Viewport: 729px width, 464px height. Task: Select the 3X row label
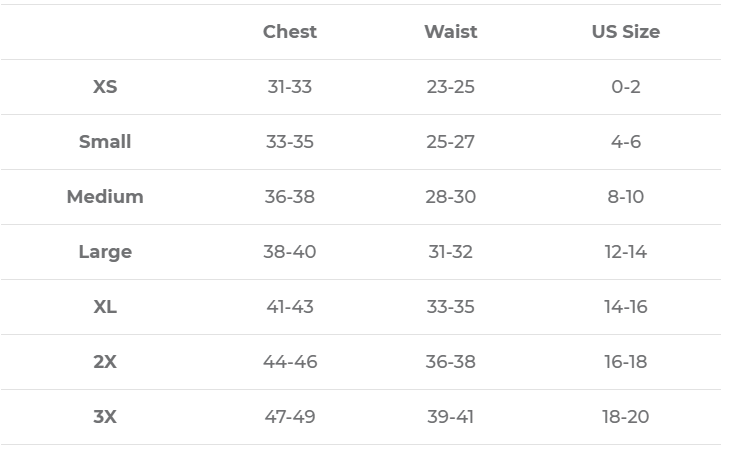click(x=105, y=417)
